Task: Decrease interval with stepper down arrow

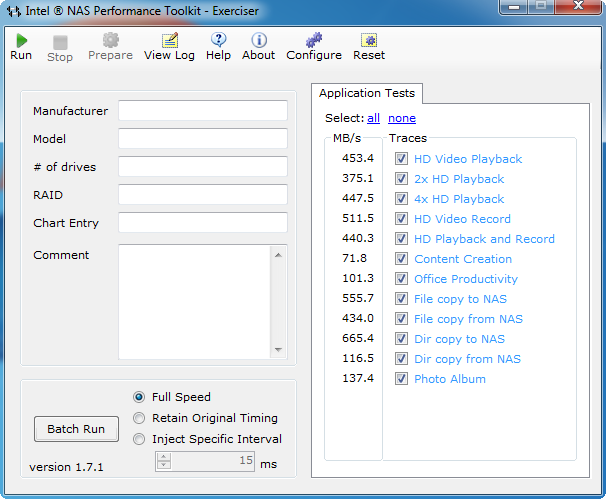Action: tap(164, 465)
